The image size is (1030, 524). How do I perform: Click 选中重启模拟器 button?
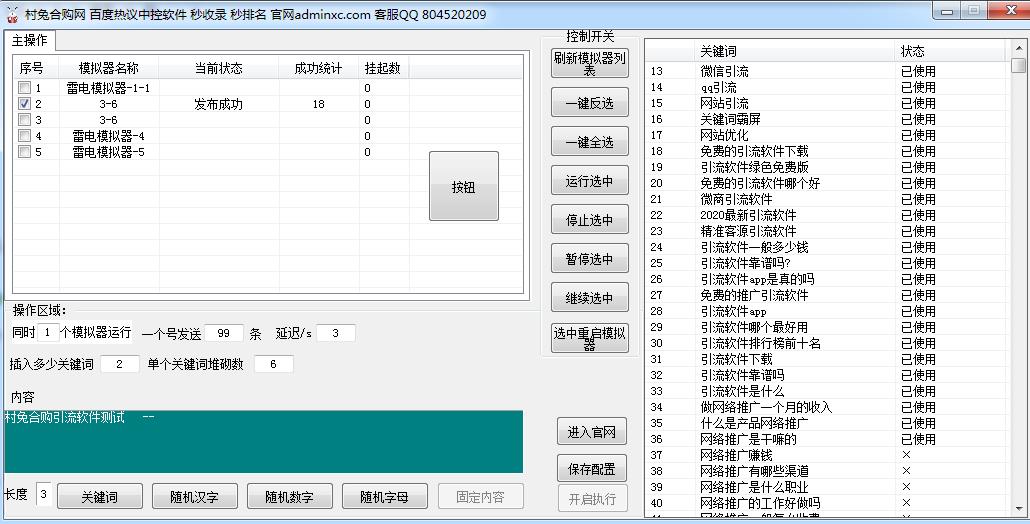point(589,338)
